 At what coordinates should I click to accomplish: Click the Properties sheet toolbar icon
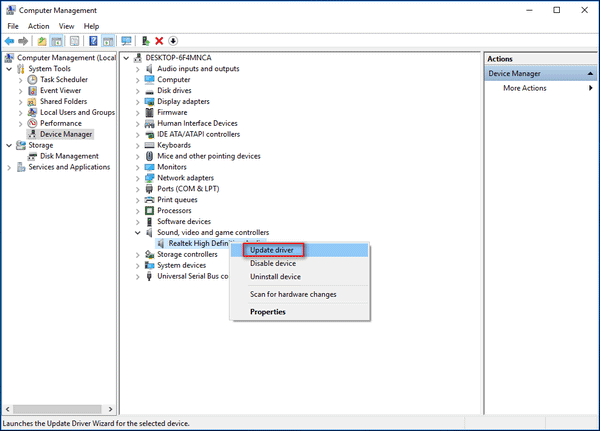(76, 41)
